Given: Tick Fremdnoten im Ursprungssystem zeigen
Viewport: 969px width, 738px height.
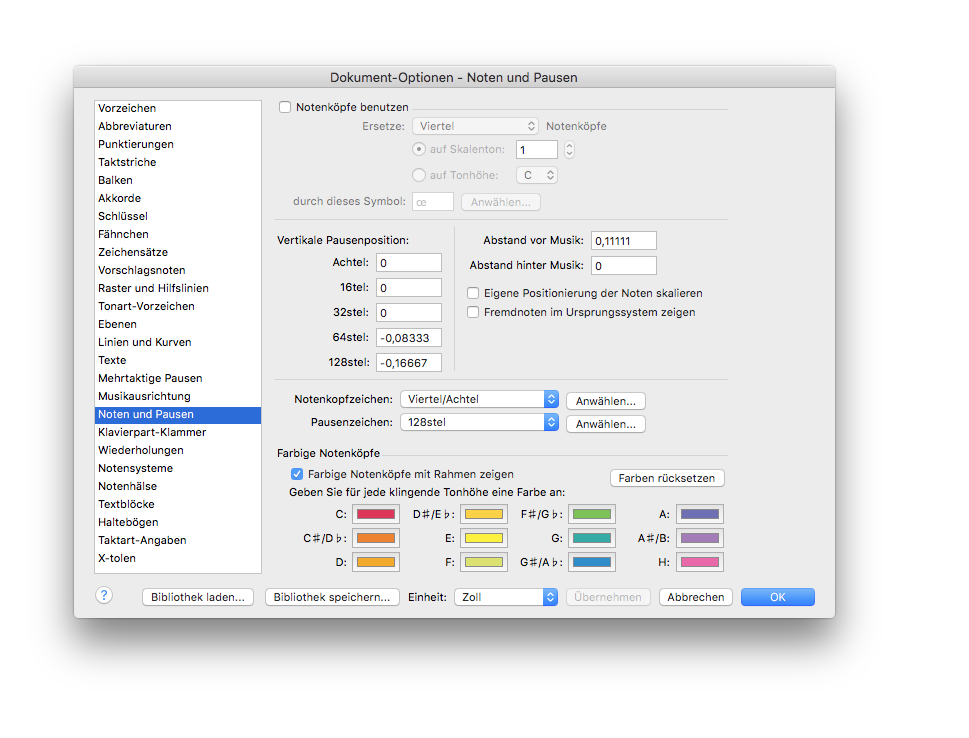Looking at the screenshot, I should coord(473,312).
